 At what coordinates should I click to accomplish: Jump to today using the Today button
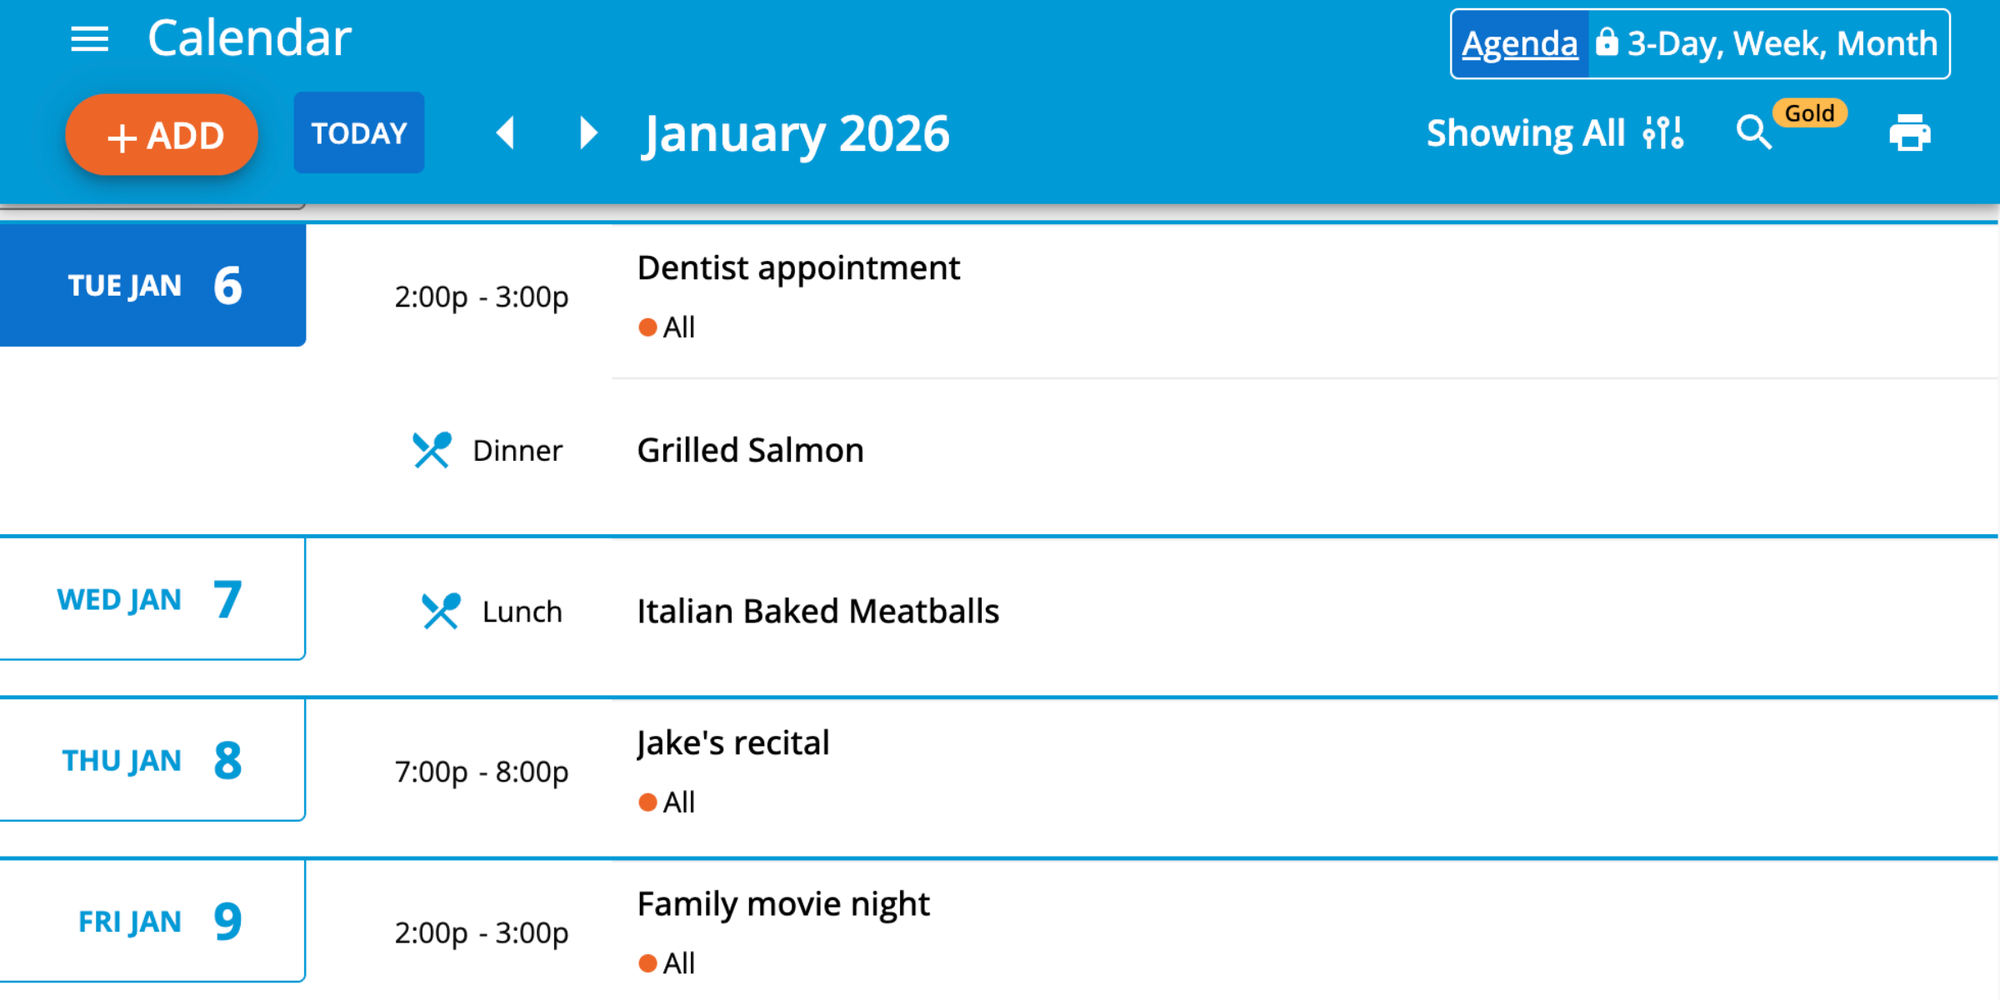(358, 132)
